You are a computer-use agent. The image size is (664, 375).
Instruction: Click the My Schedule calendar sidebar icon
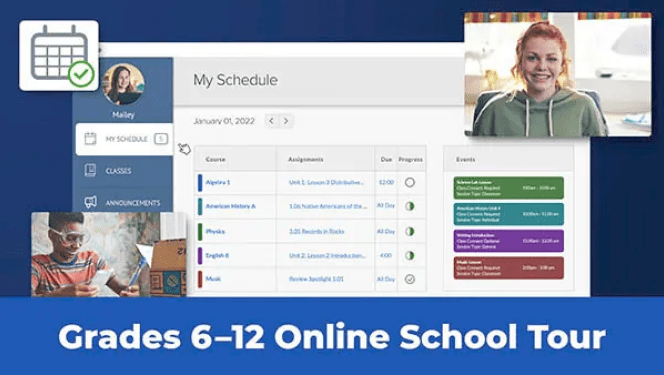(90, 139)
